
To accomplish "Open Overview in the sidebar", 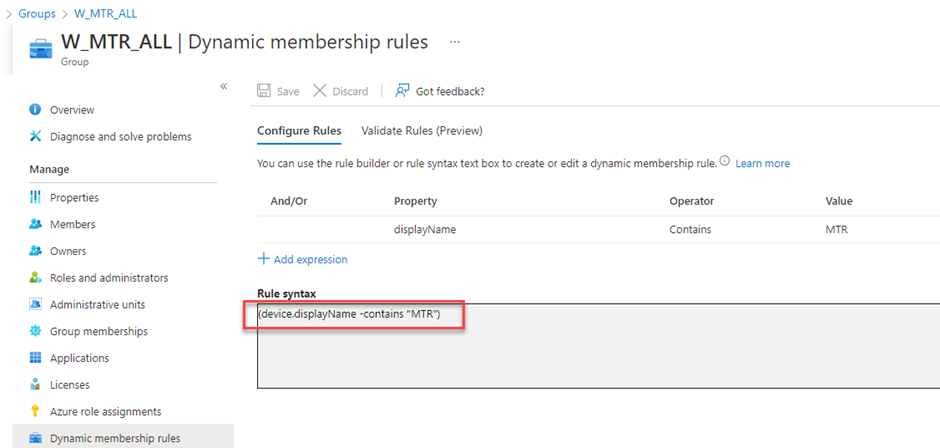I will click(x=72, y=110).
